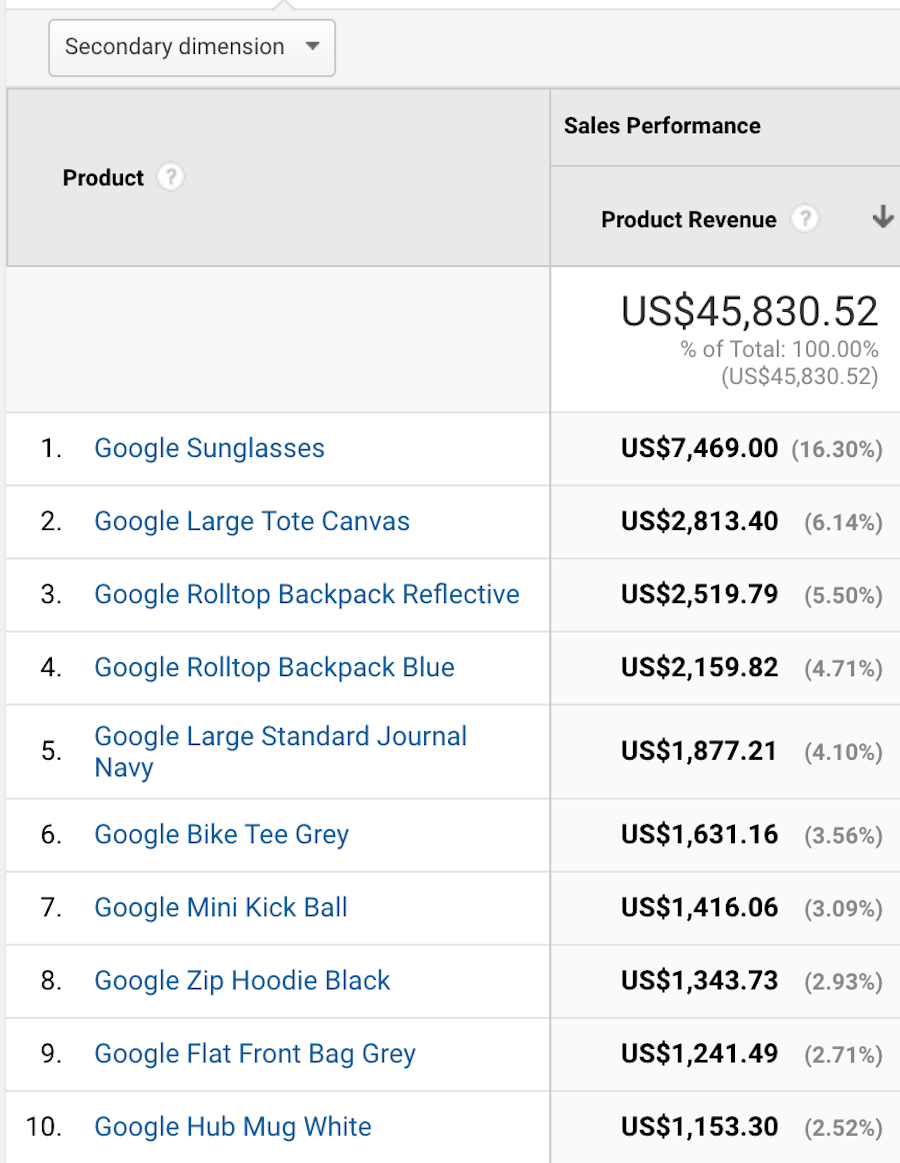Screen dimensions: 900x1163
Task: Click the (16.30%) percentage value
Action: coord(837,449)
